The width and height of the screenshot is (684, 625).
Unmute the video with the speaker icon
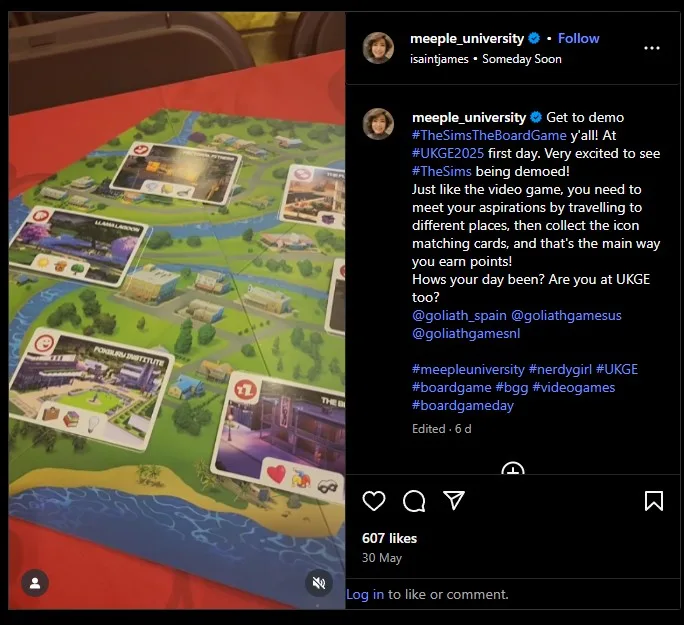319,583
